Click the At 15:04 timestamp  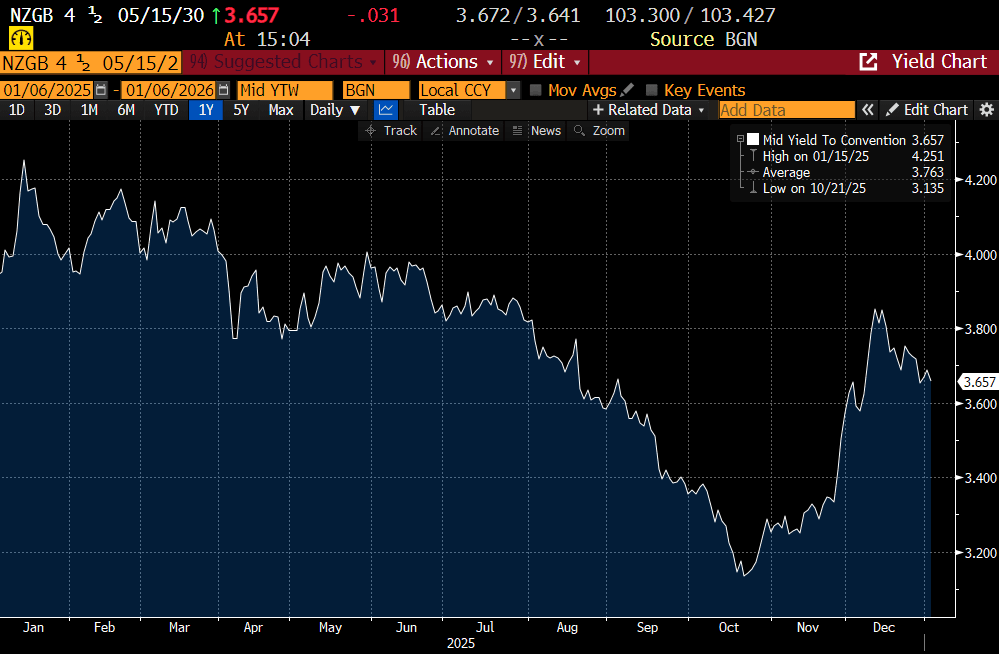pos(267,39)
